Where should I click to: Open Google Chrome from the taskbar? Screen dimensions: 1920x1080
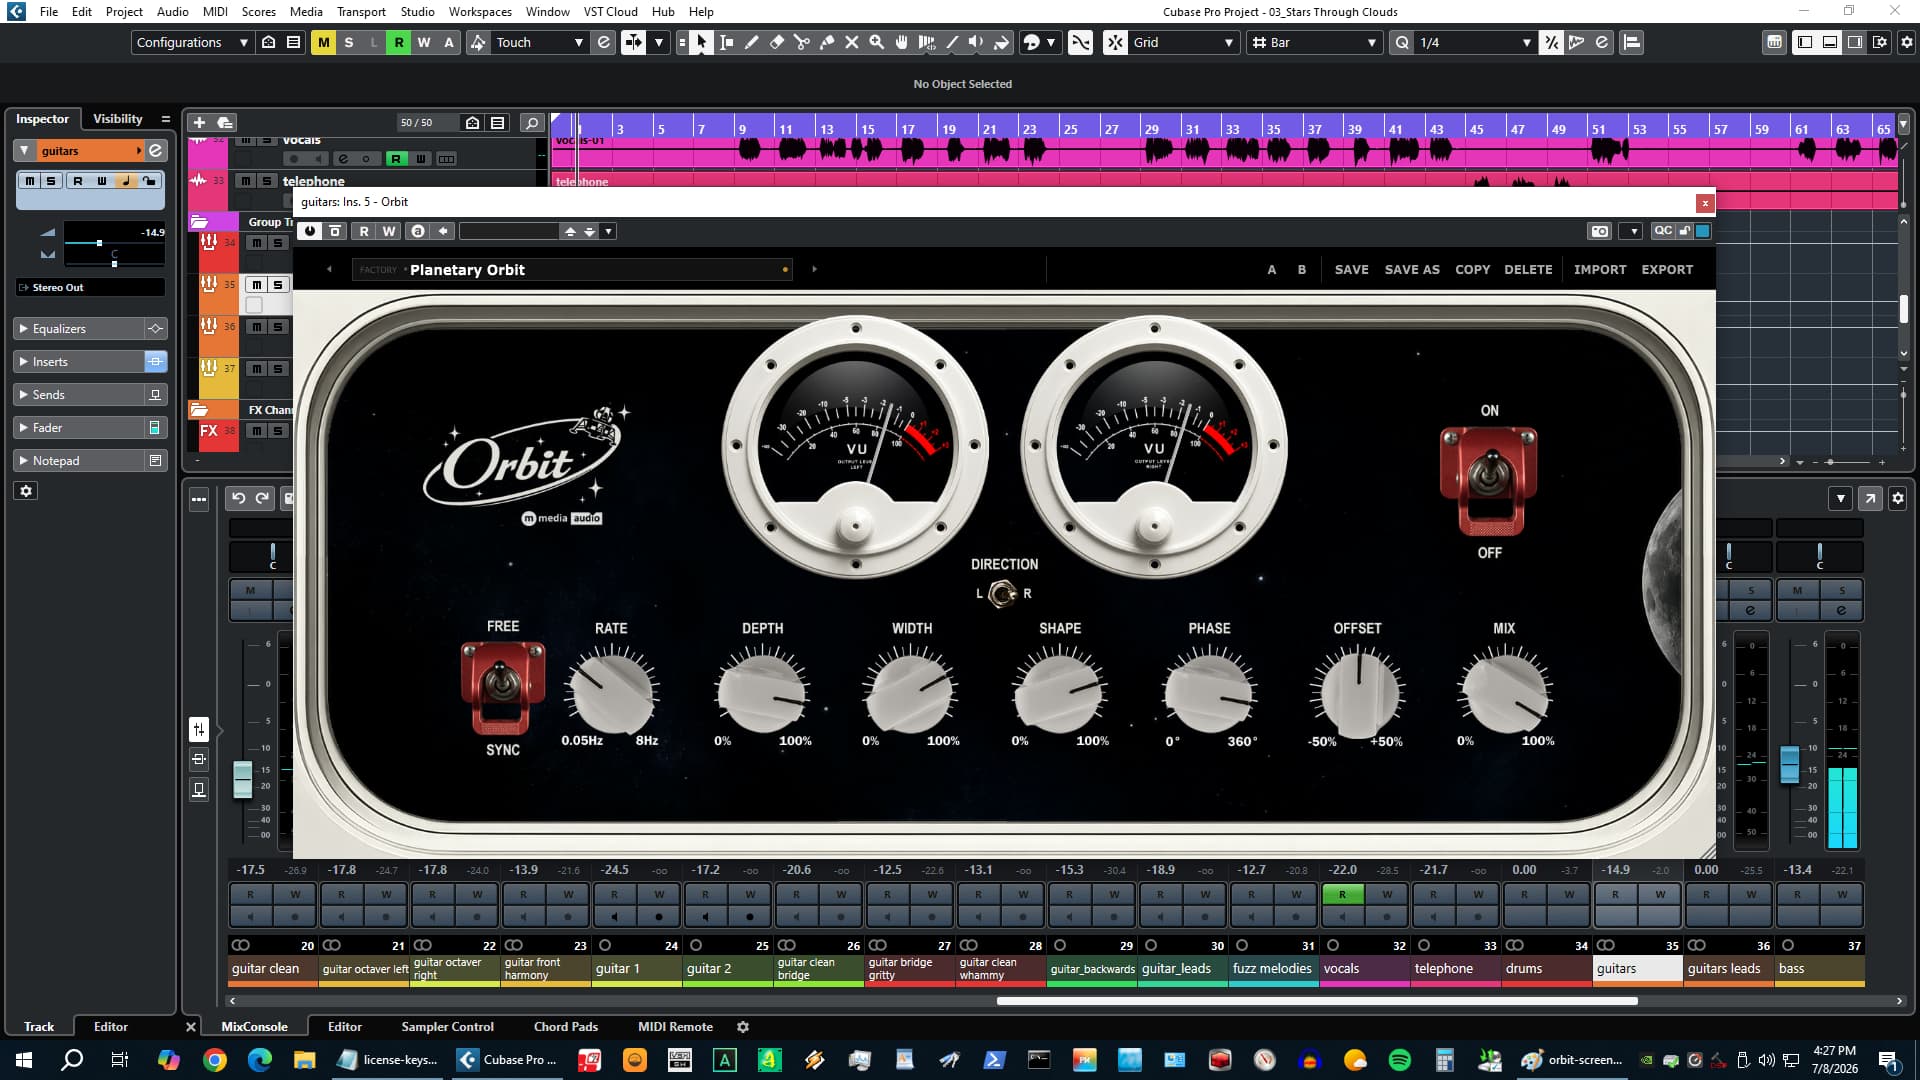[x=215, y=1060]
